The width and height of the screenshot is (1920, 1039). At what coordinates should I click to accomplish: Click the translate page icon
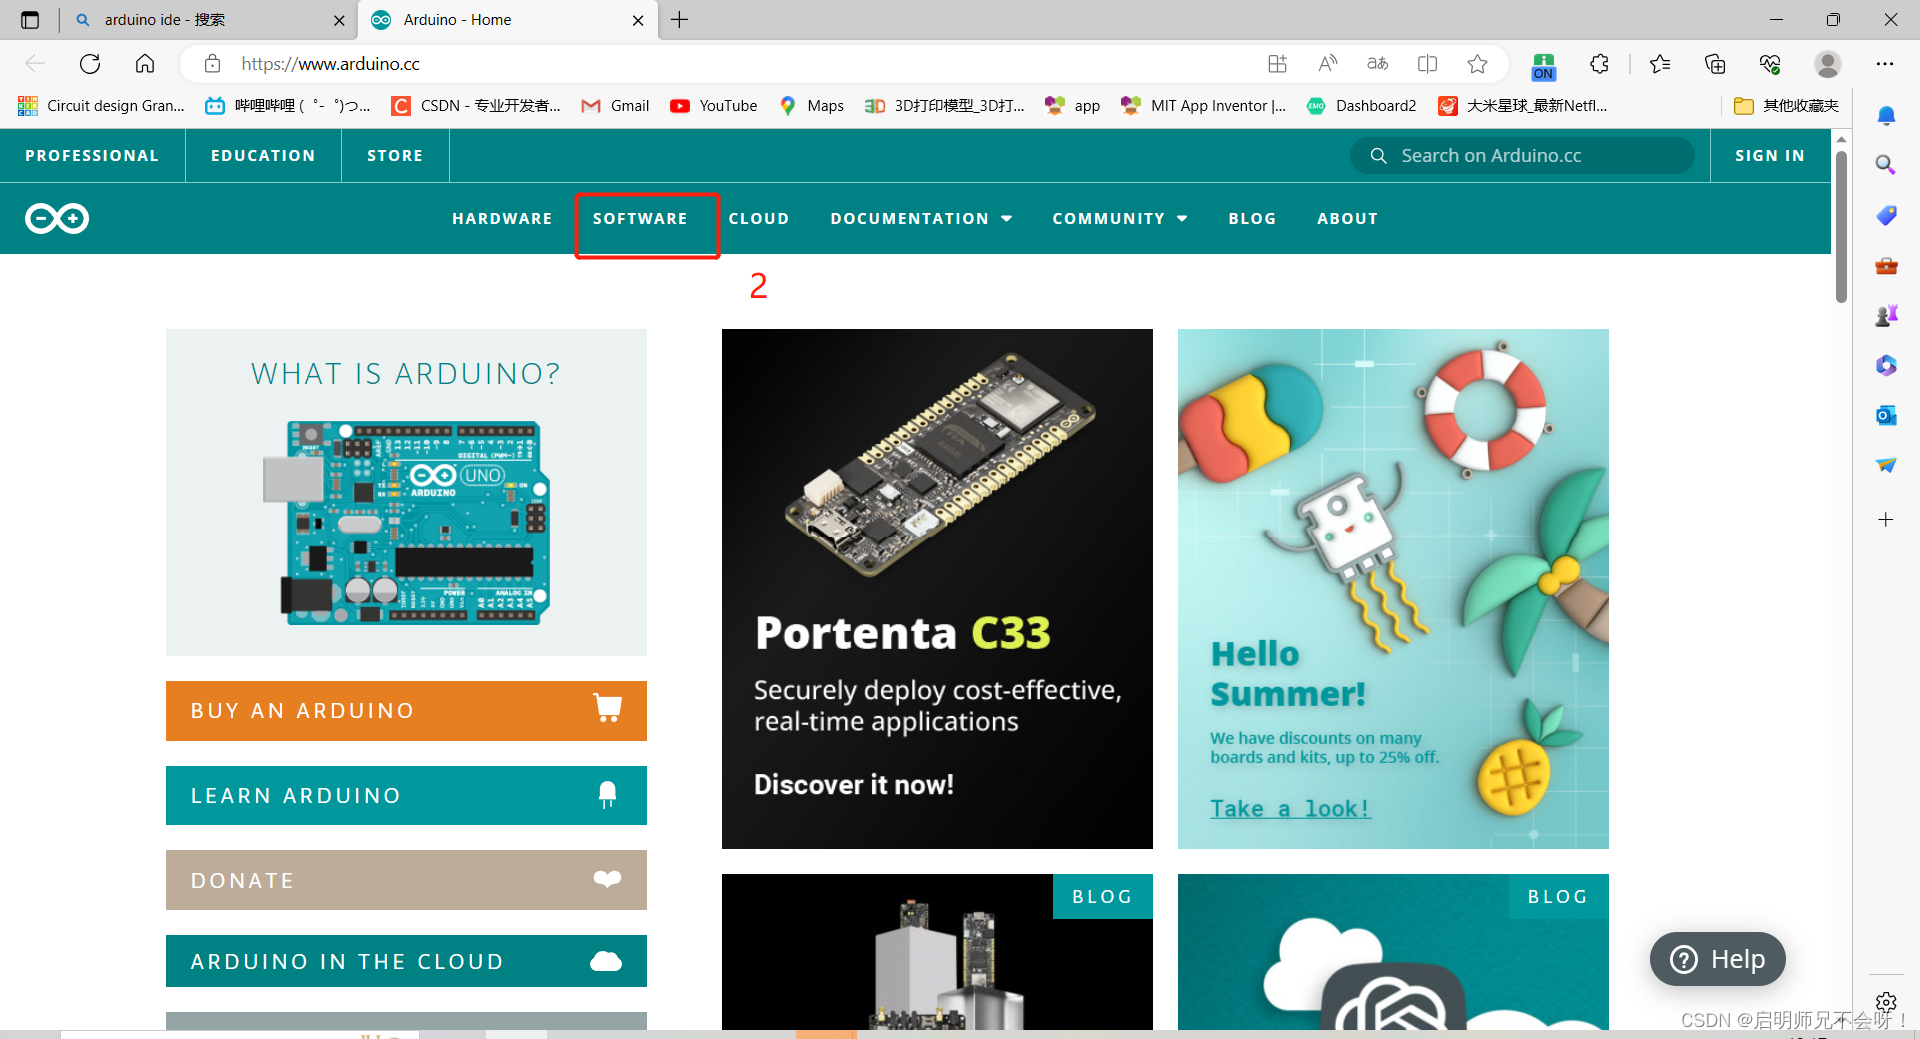[1377, 64]
